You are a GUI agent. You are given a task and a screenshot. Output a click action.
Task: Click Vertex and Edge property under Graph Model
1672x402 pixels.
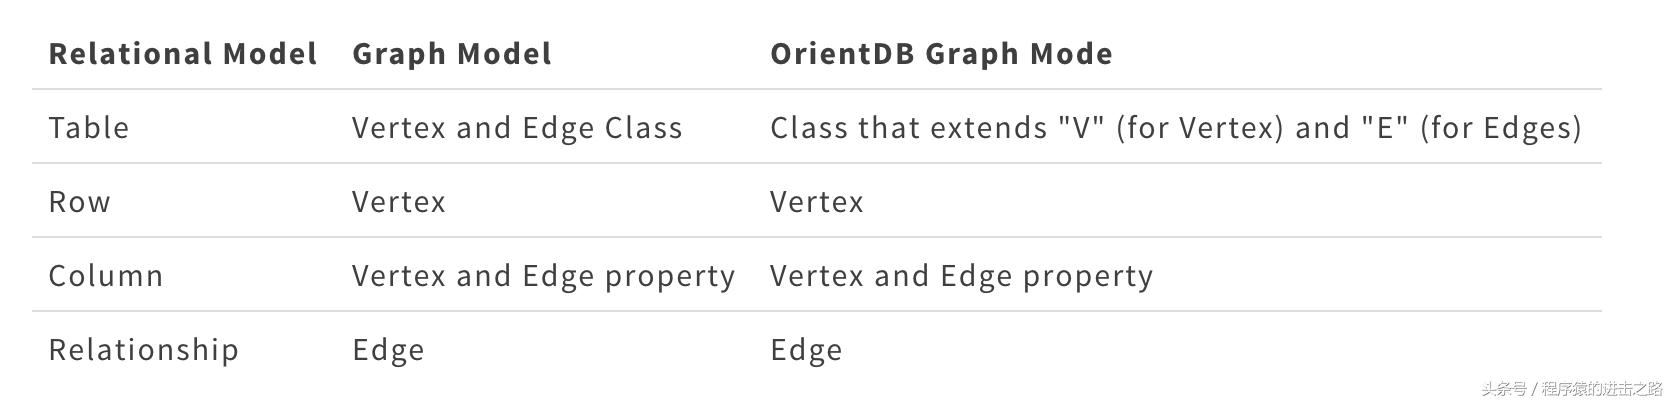click(543, 276)
